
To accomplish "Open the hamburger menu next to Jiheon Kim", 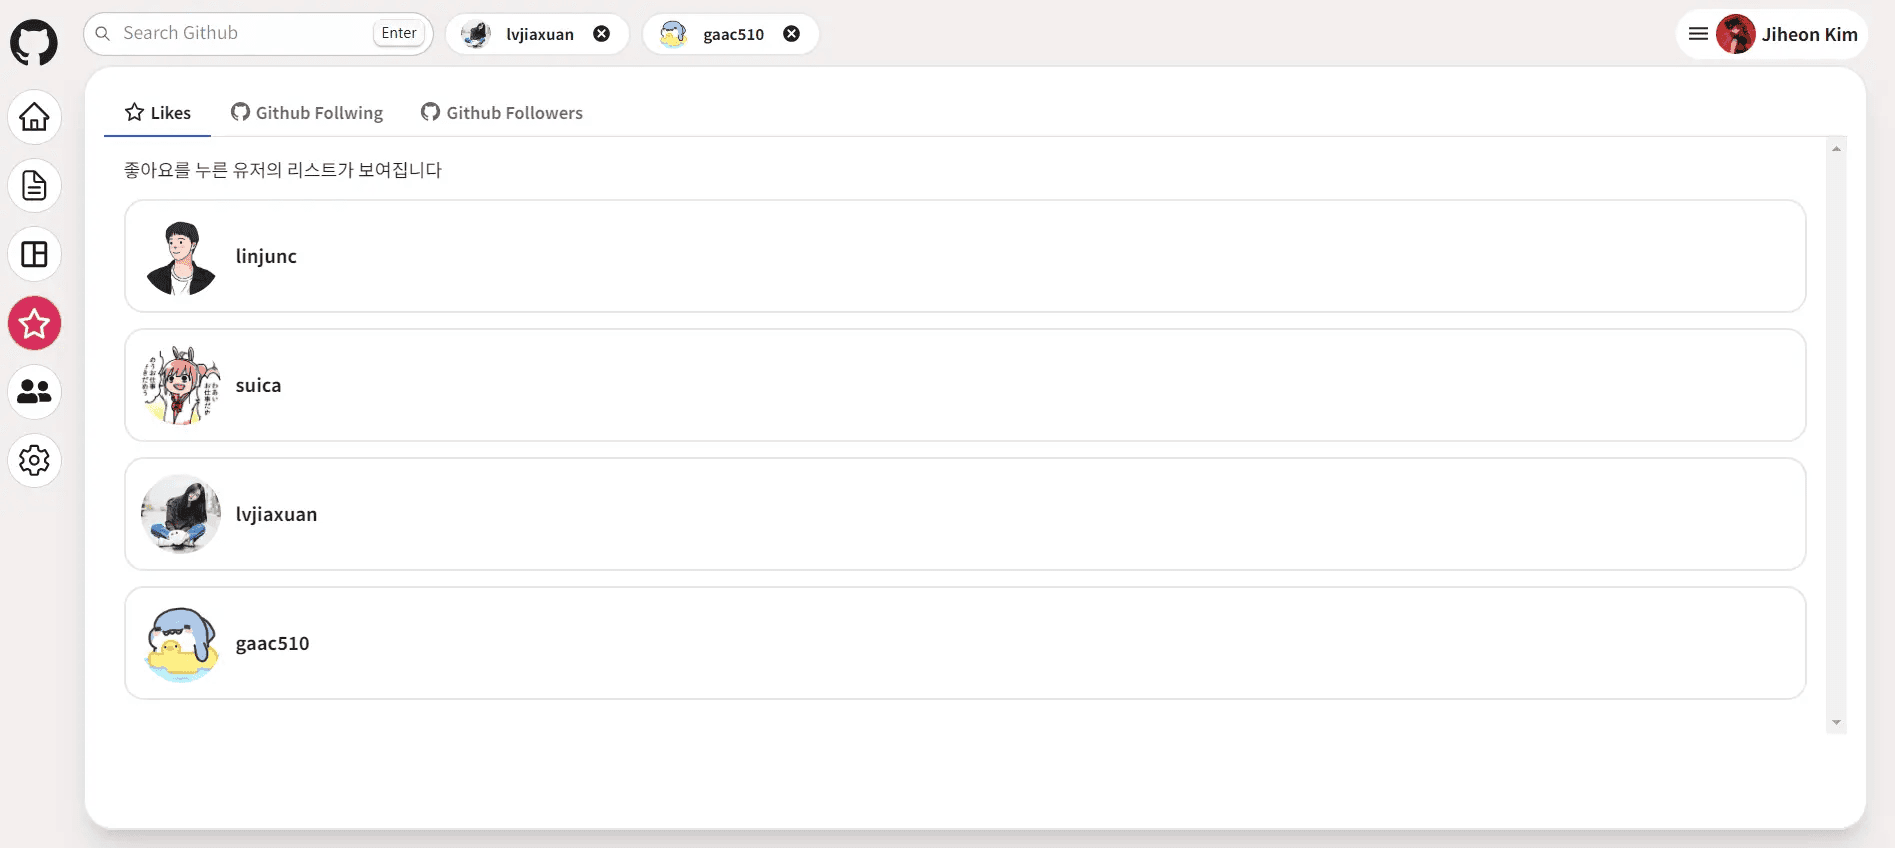I will point(1698,34).
